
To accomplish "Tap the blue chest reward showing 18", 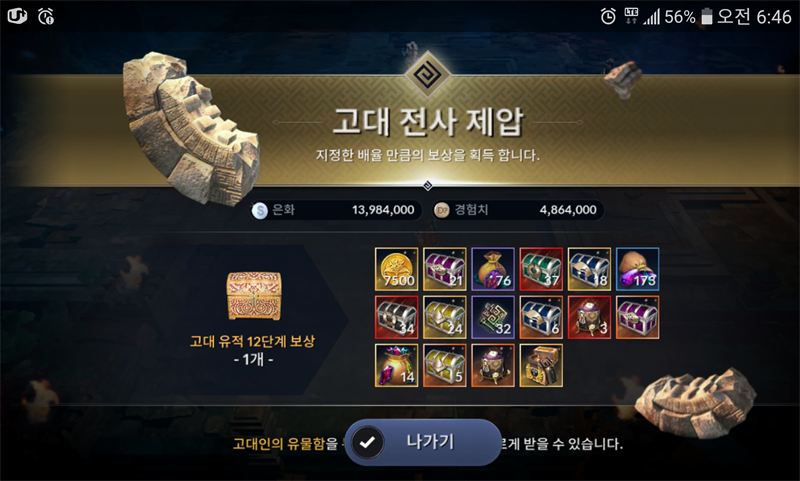I will [x=589, y=269].
